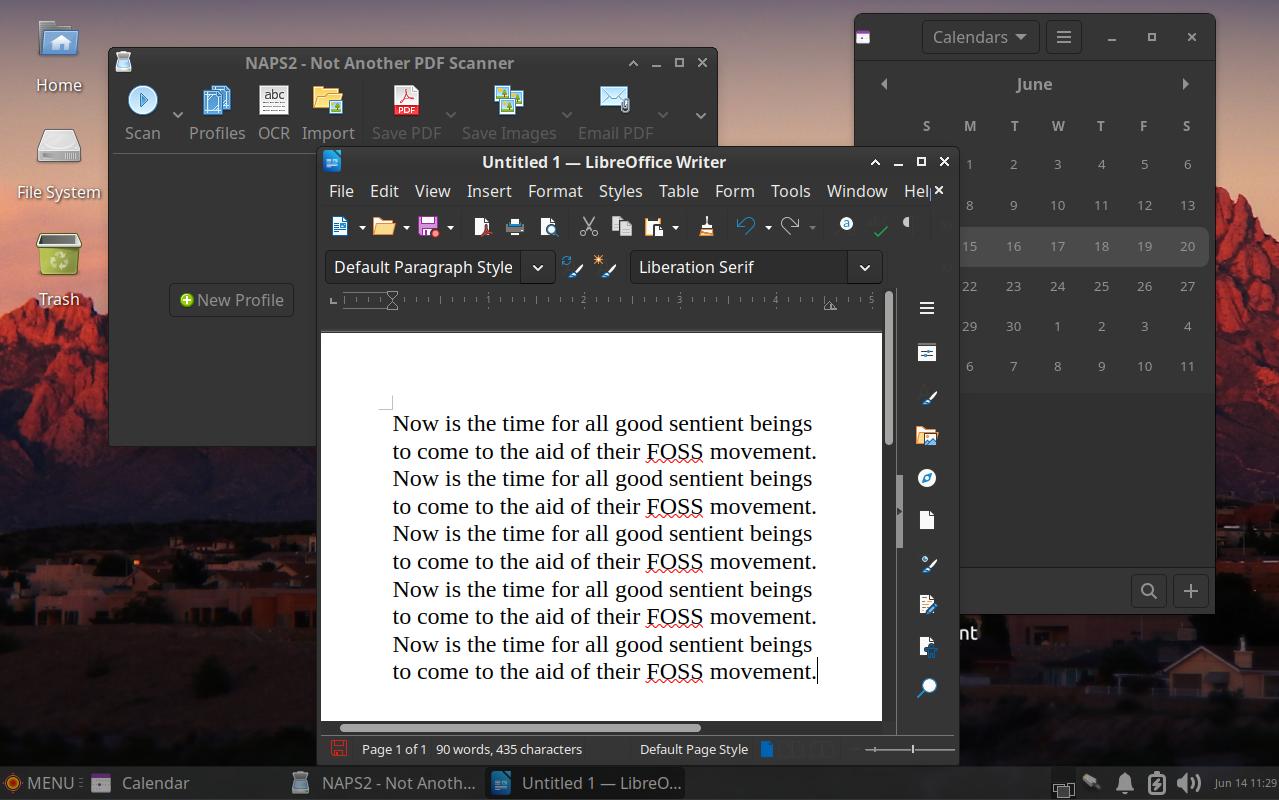Open the Open-file recent documents dropdown arrow

click(x=406, y=228)
